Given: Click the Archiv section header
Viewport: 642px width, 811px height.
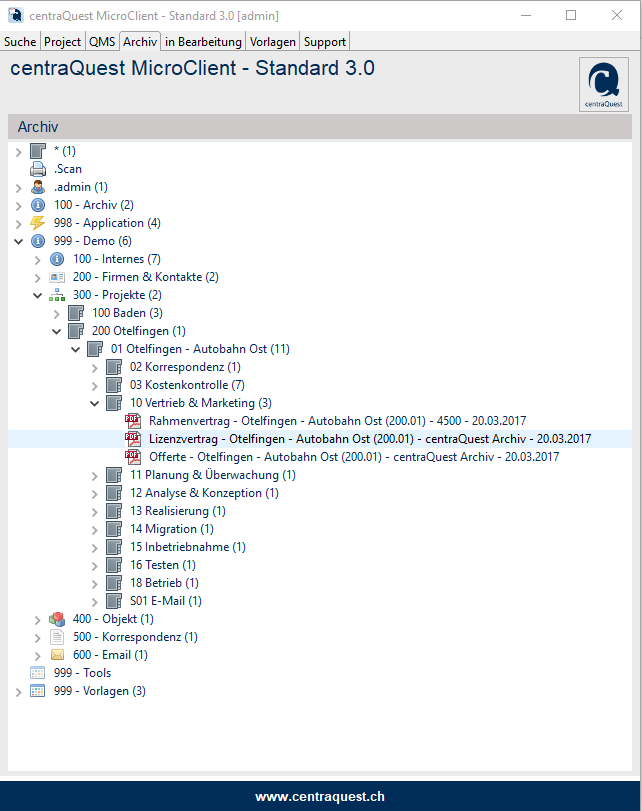Looking at the screenshot, I should (x=320, y=127).
